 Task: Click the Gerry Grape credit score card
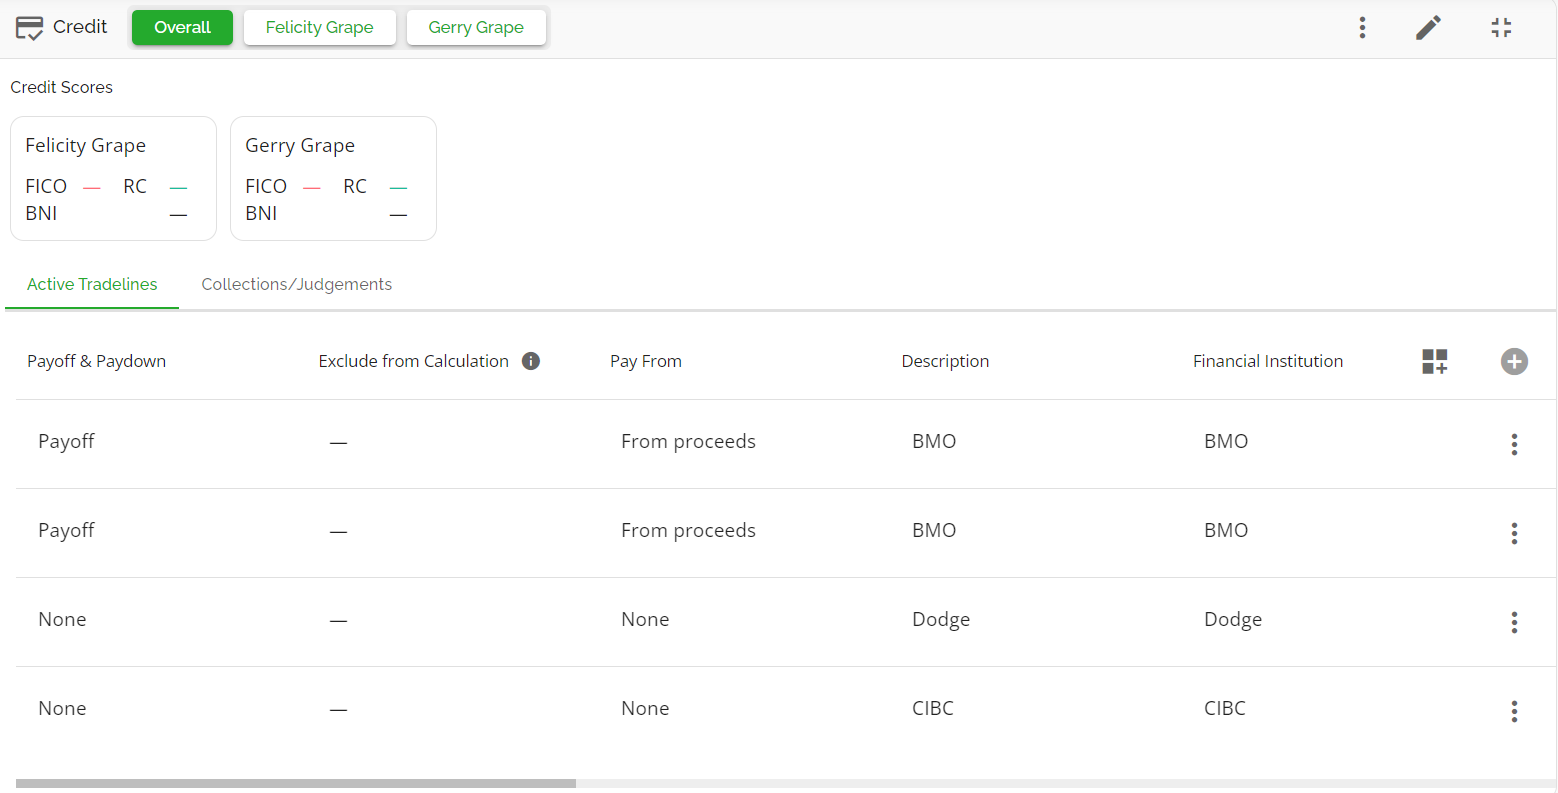(x=333, y=178)
